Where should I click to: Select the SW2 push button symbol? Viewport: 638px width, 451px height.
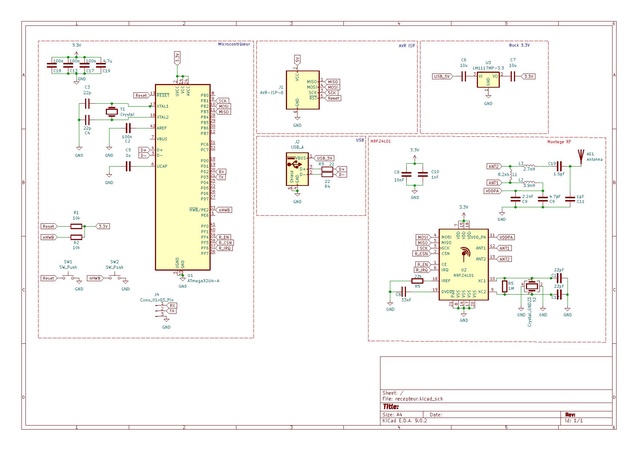(117, 278)
